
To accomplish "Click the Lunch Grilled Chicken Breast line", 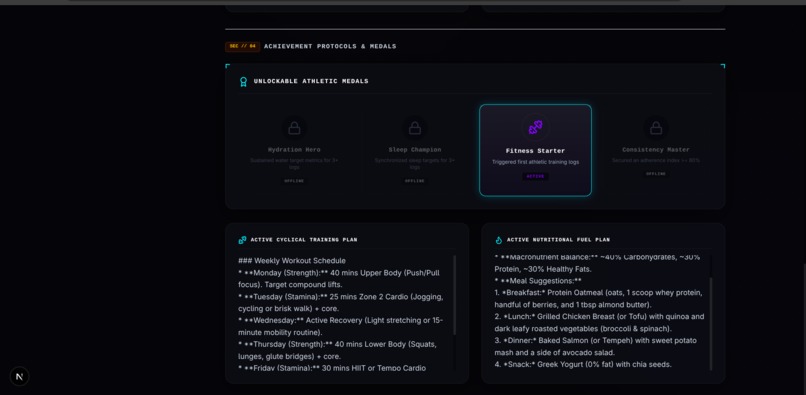I will (599, 322).
